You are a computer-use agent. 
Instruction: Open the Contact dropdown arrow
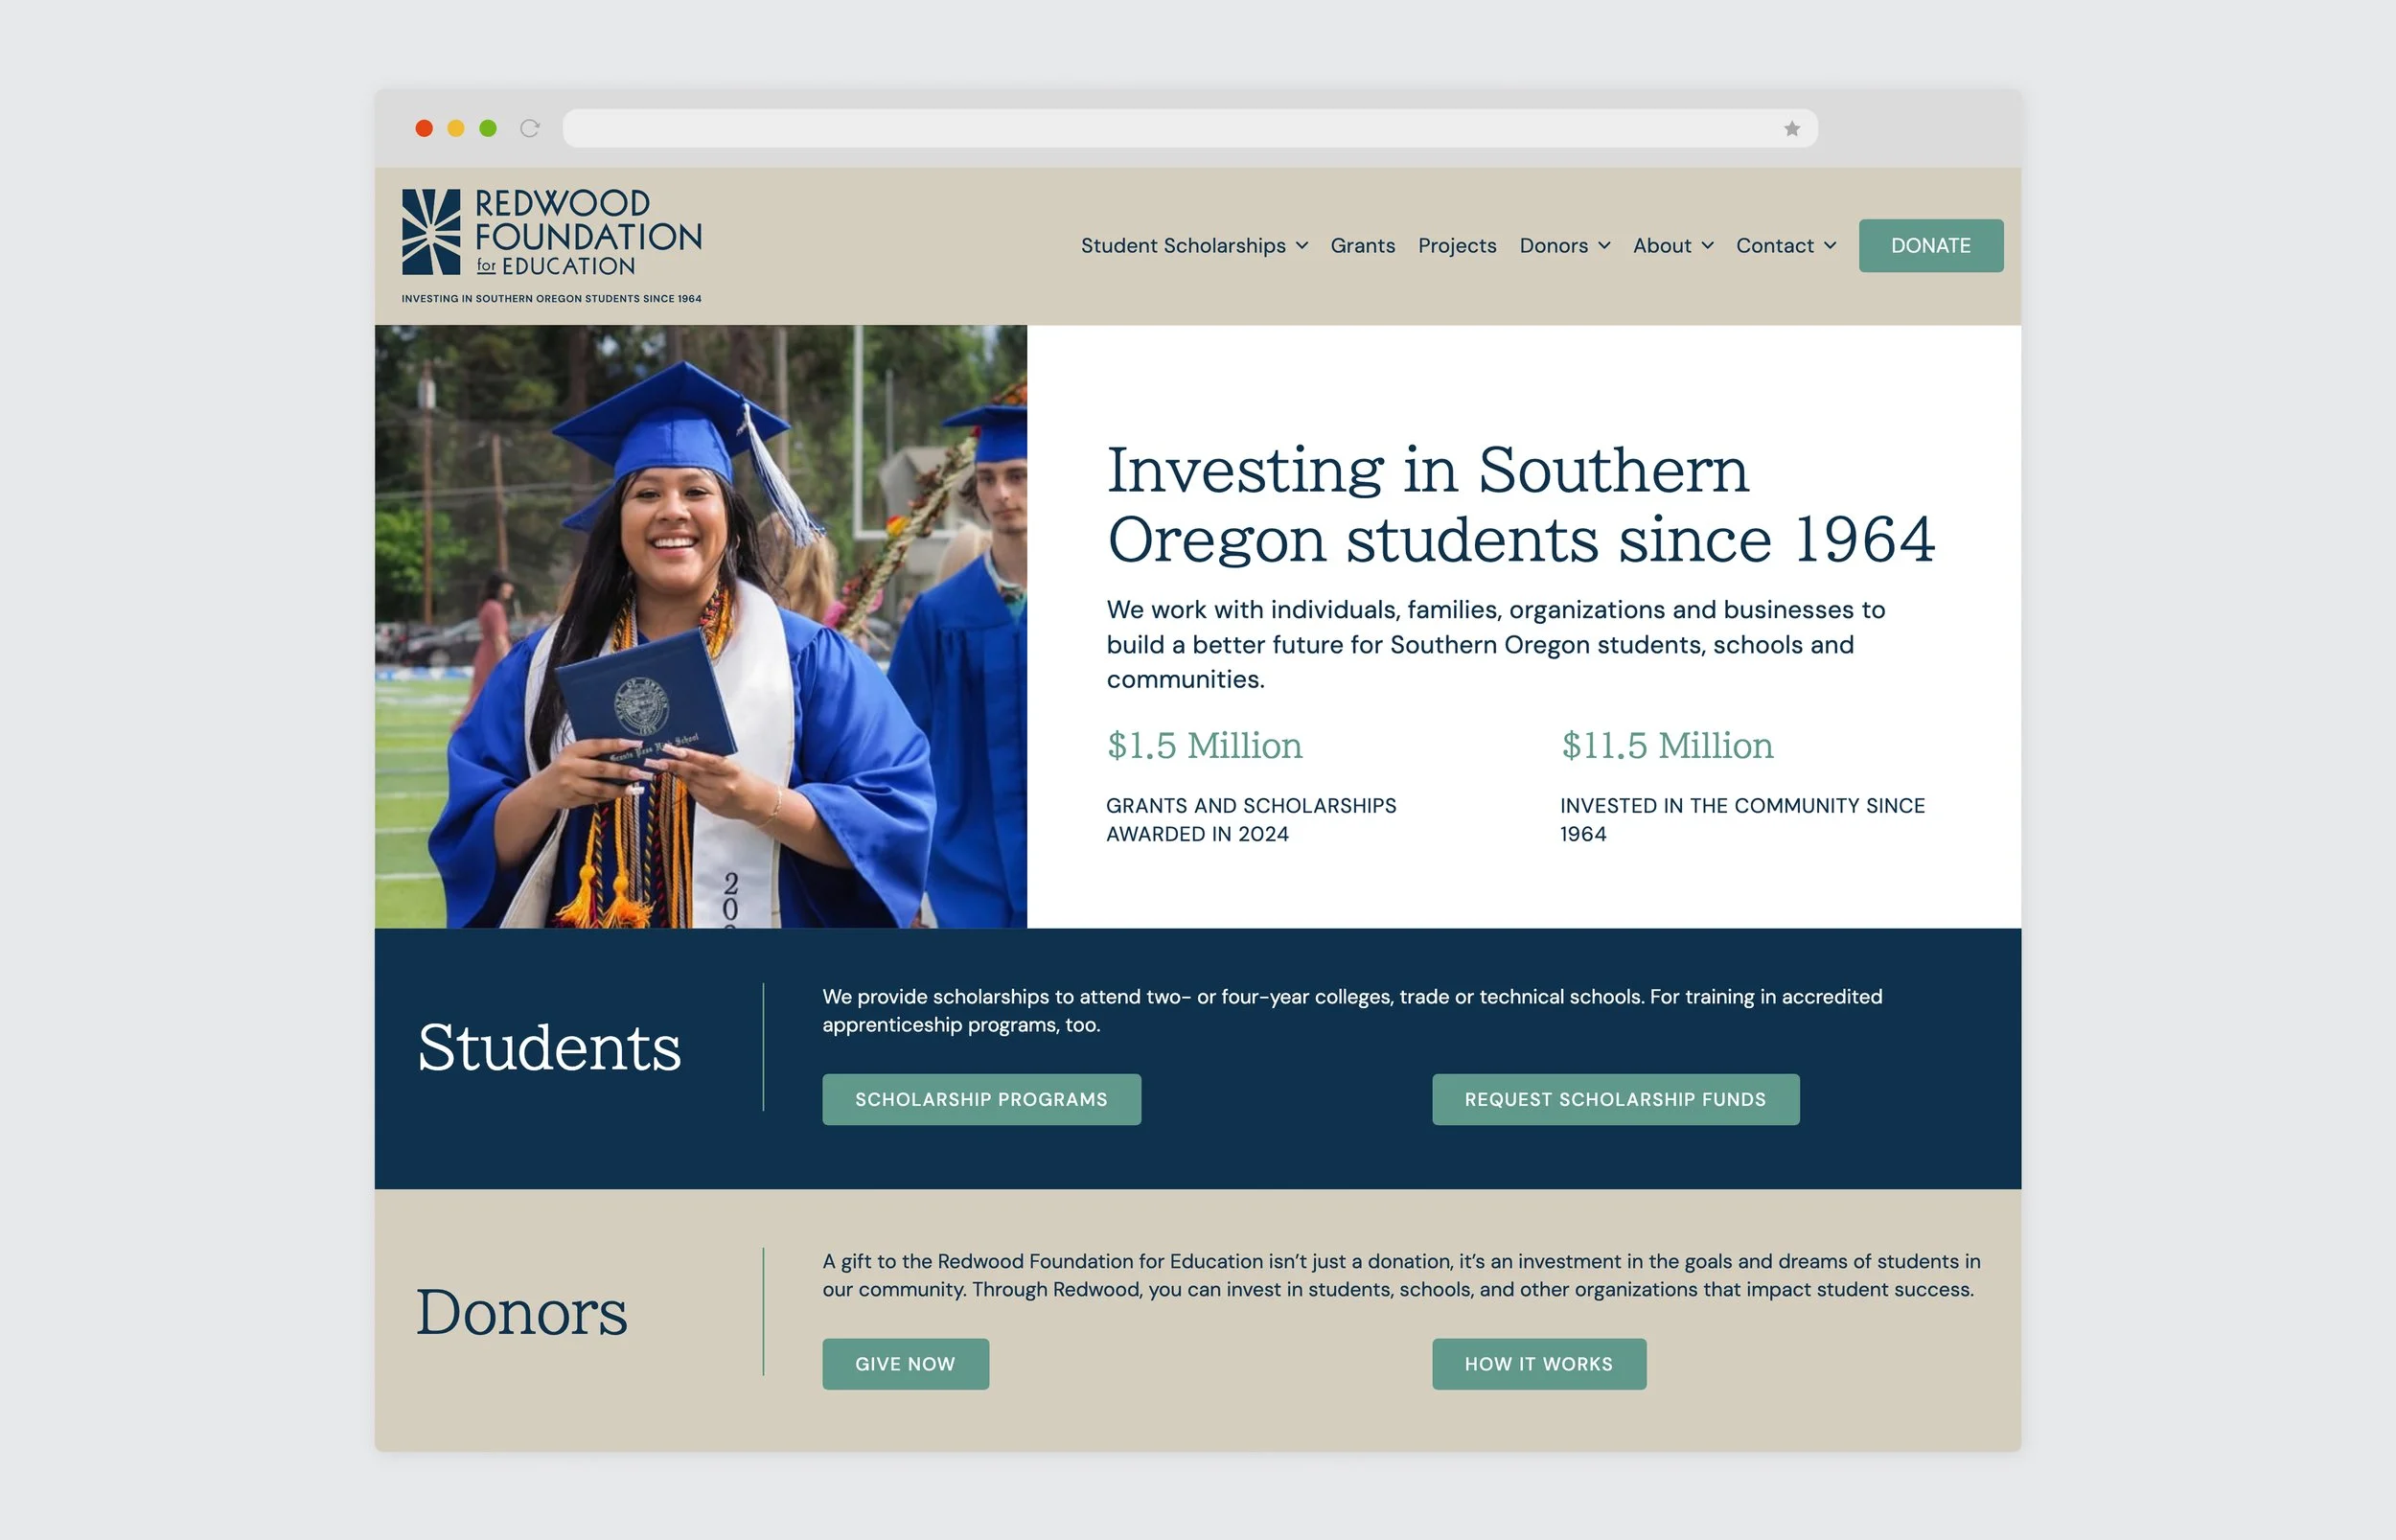pos(1829,246)
